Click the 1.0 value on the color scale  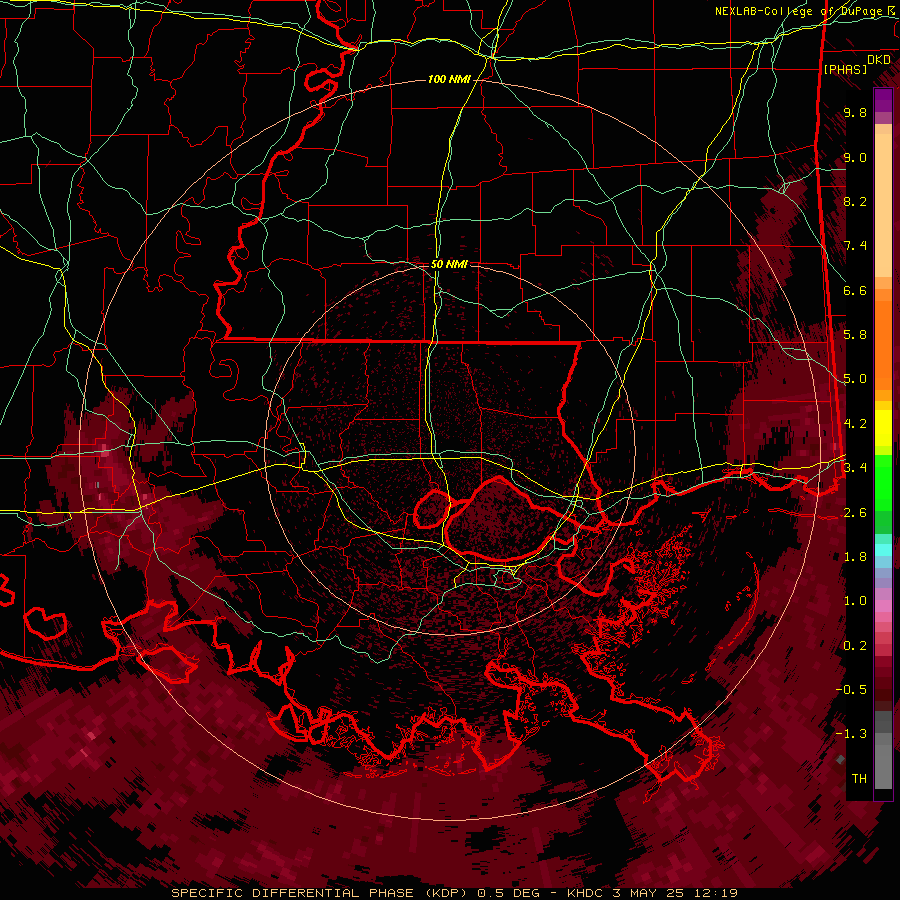point(855,601)
